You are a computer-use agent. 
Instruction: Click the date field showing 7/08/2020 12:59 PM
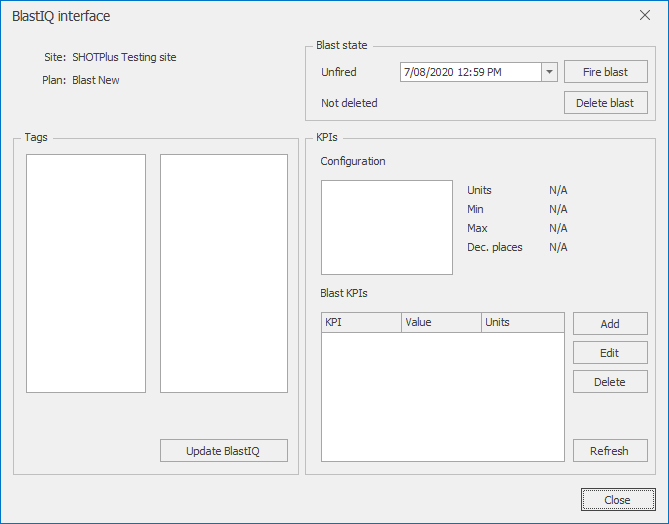pyautogui.click(x=471, y=72)
